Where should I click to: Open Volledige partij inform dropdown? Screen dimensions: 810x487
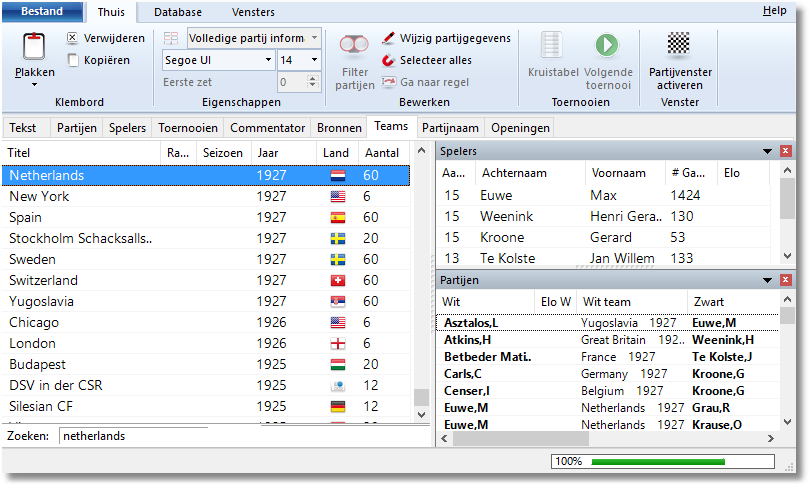[313, 38]
